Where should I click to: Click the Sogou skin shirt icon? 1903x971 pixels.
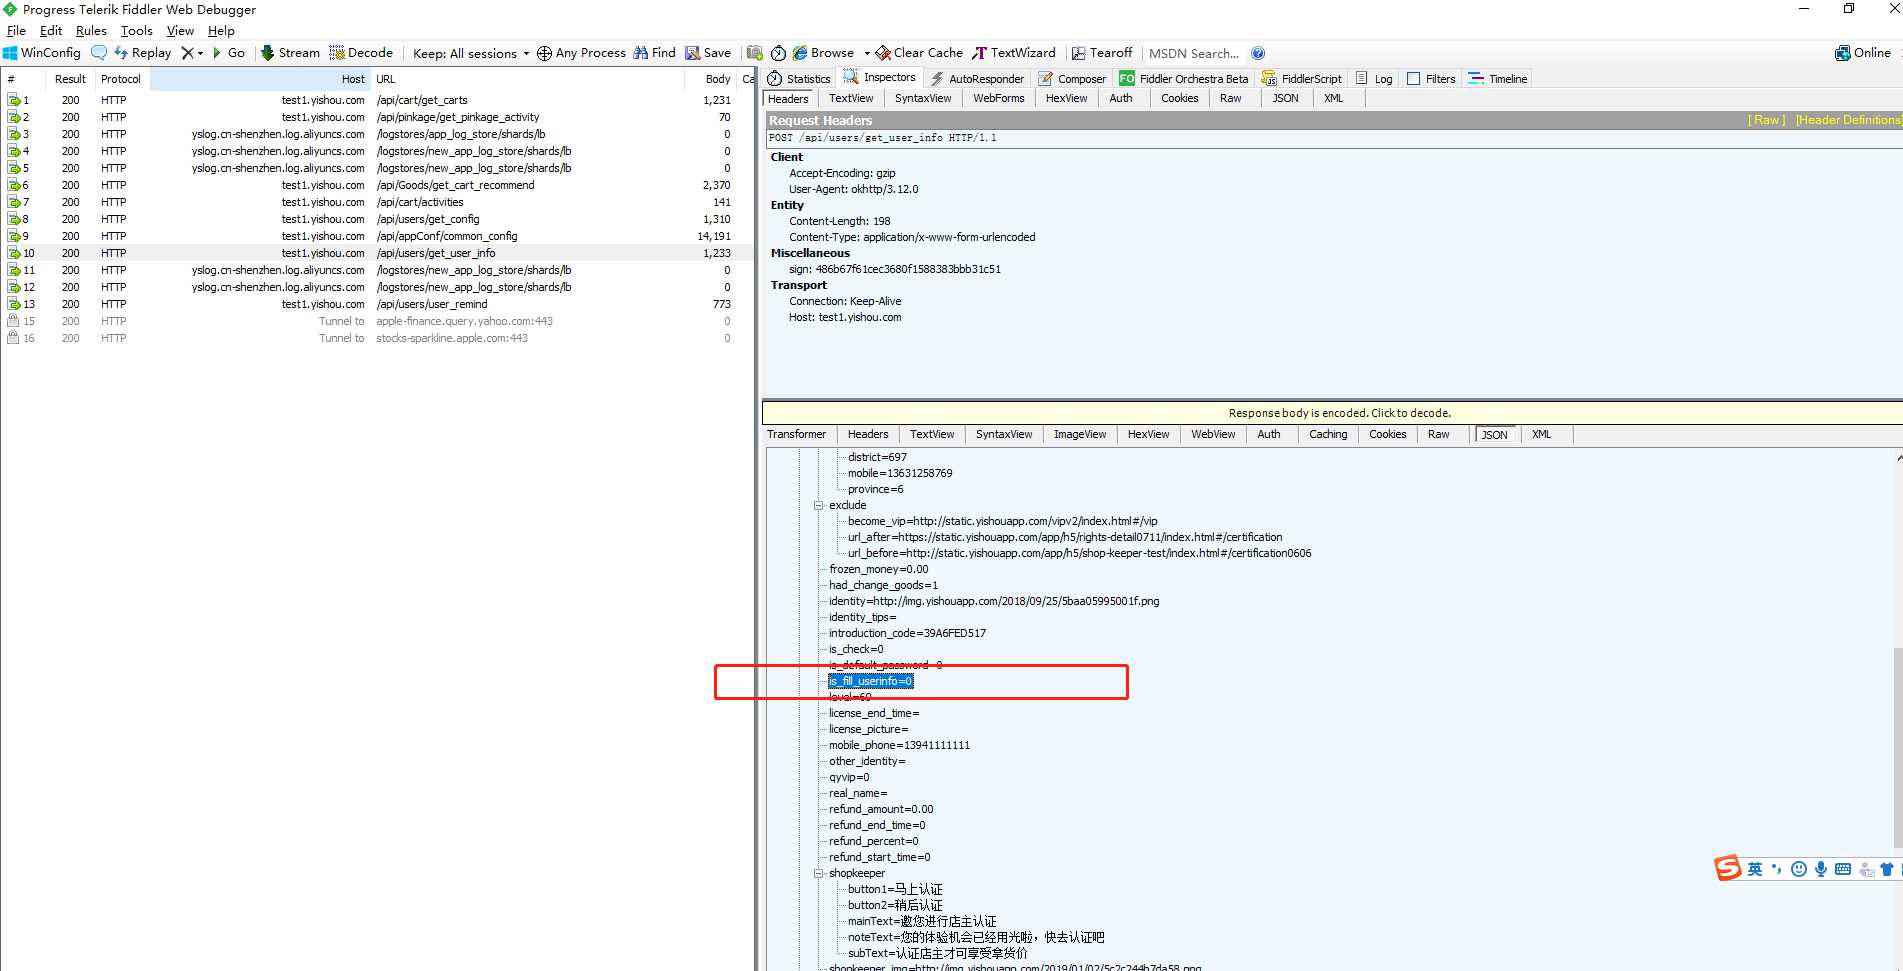click(x=1887, y=869)
